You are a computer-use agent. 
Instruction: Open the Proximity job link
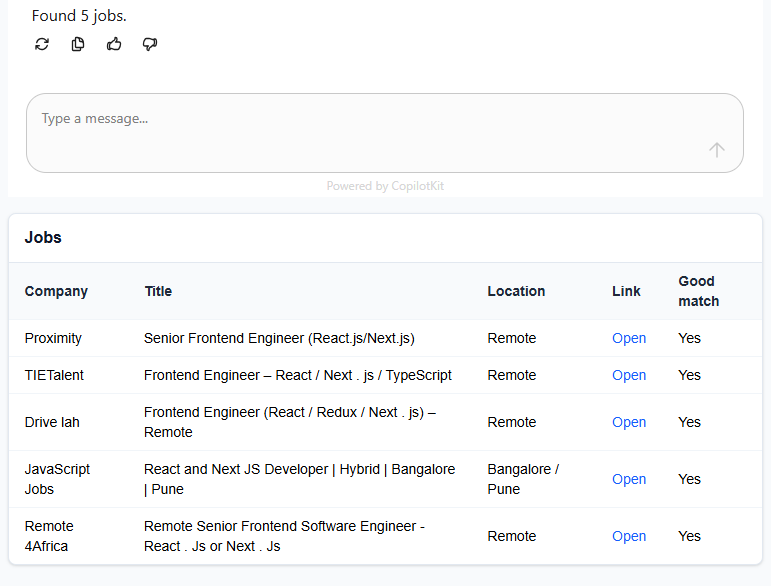point(629,338)
